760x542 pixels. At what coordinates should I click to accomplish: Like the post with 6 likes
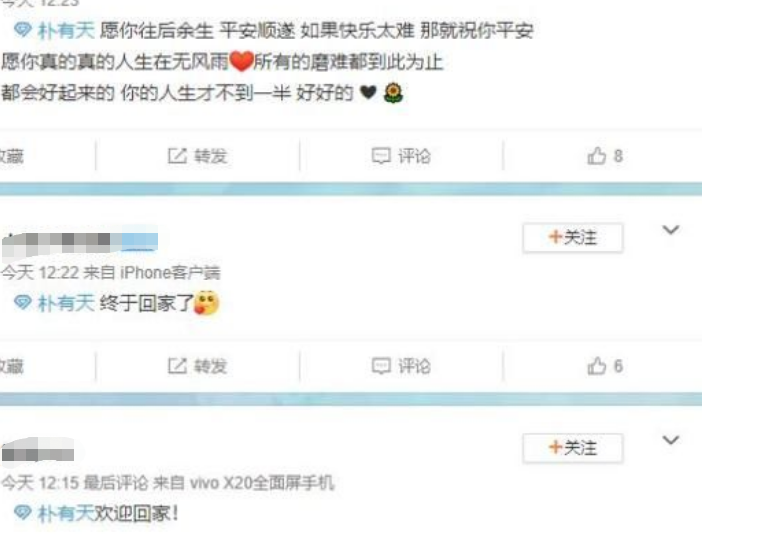pyautogui.click(x=597, y=366)
